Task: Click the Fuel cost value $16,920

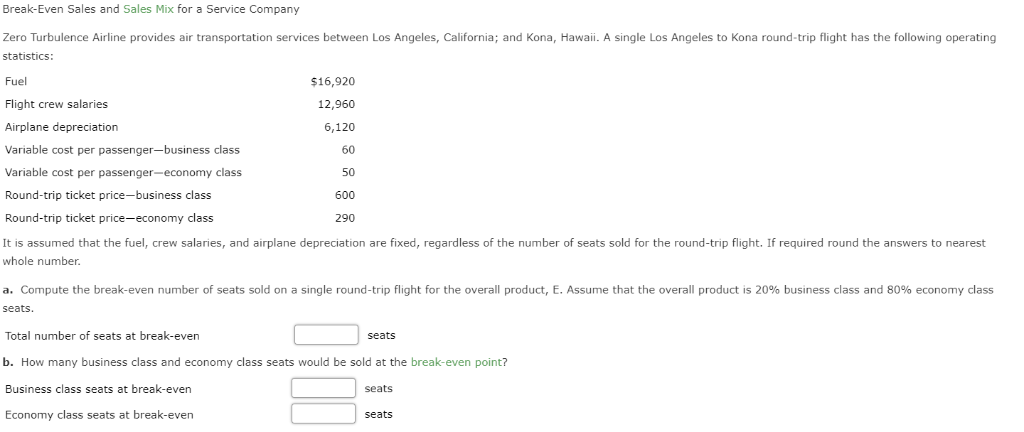Action: tap(333, 82)
